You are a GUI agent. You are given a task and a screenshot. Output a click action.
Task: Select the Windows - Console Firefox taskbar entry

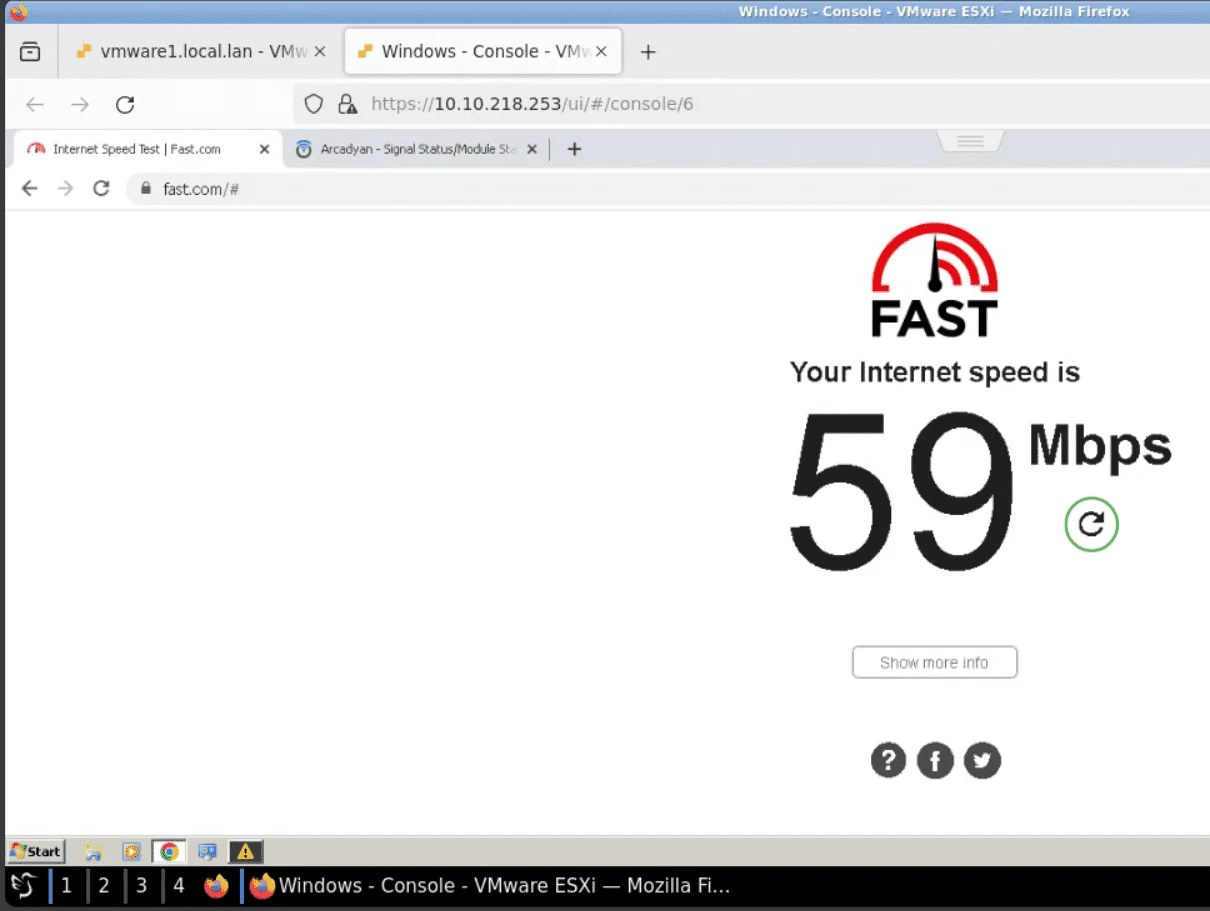click(x=490, y=886)
